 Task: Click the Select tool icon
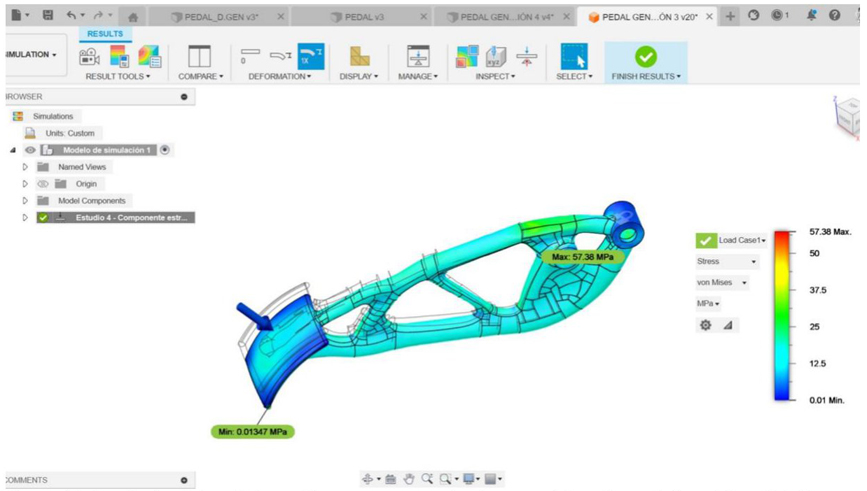(574, 57)
